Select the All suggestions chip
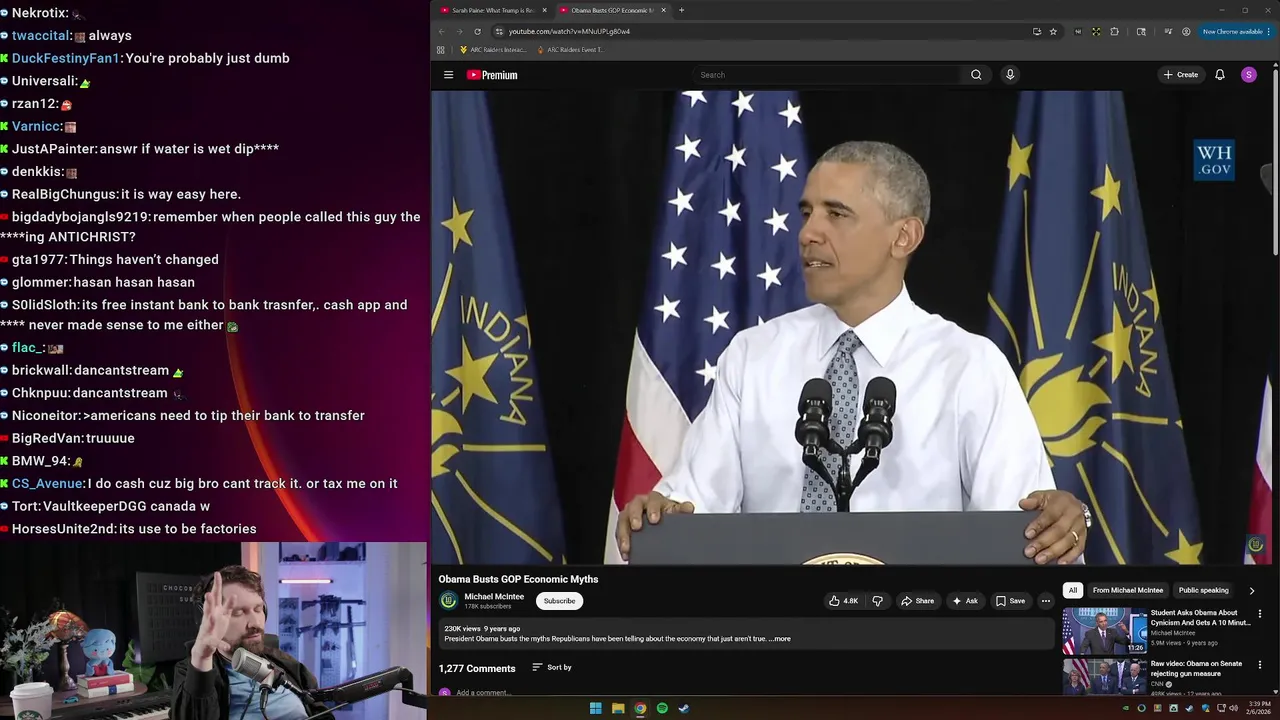Screen dimensions: 1280x720 (1073, 590)
